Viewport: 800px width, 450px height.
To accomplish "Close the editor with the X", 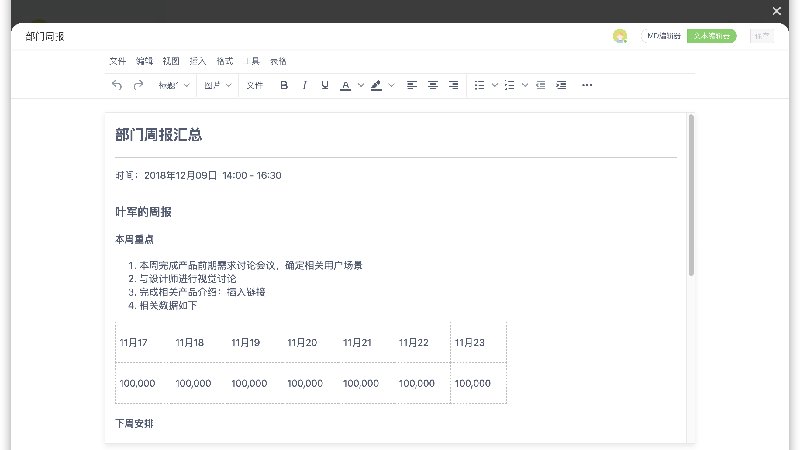I will coord(777,11).
